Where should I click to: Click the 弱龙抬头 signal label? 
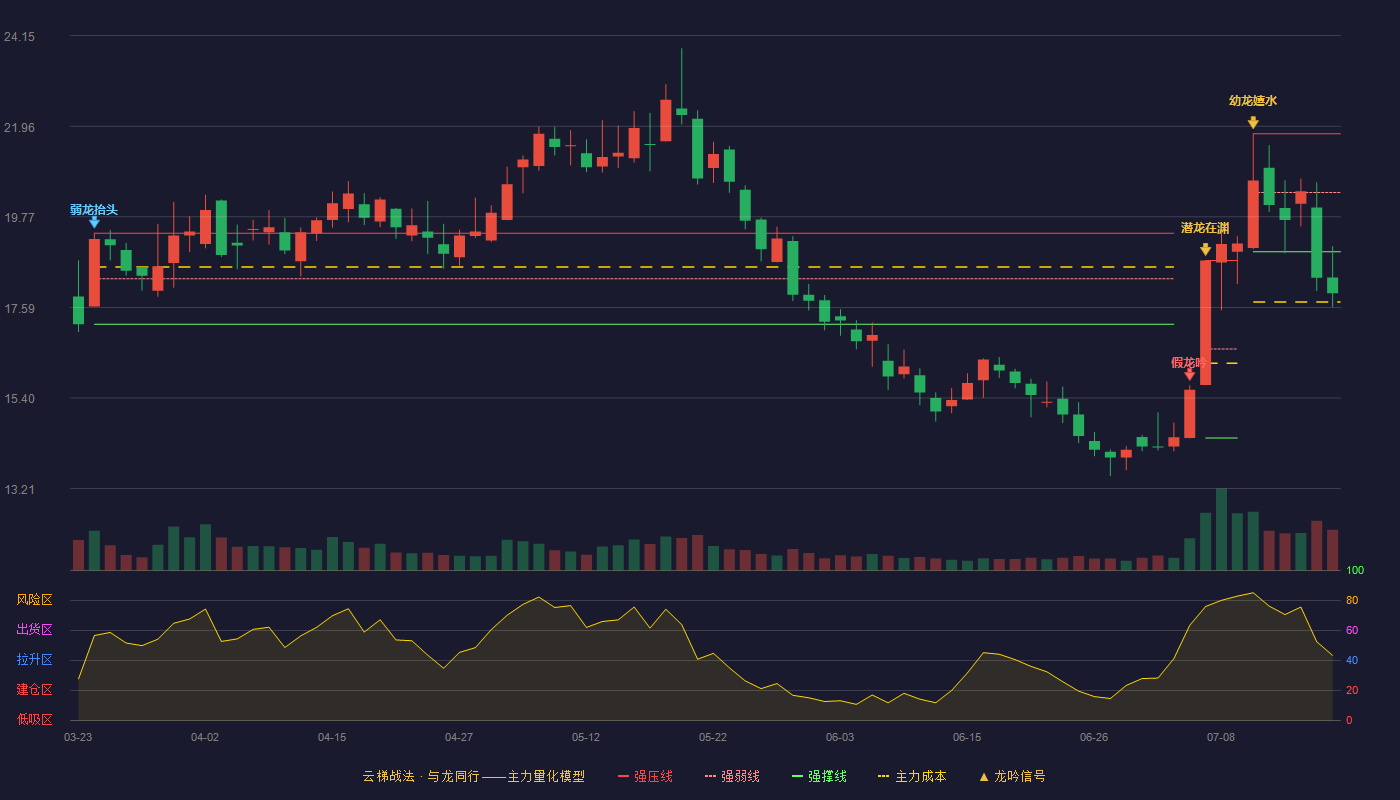[x=94, y=210]
